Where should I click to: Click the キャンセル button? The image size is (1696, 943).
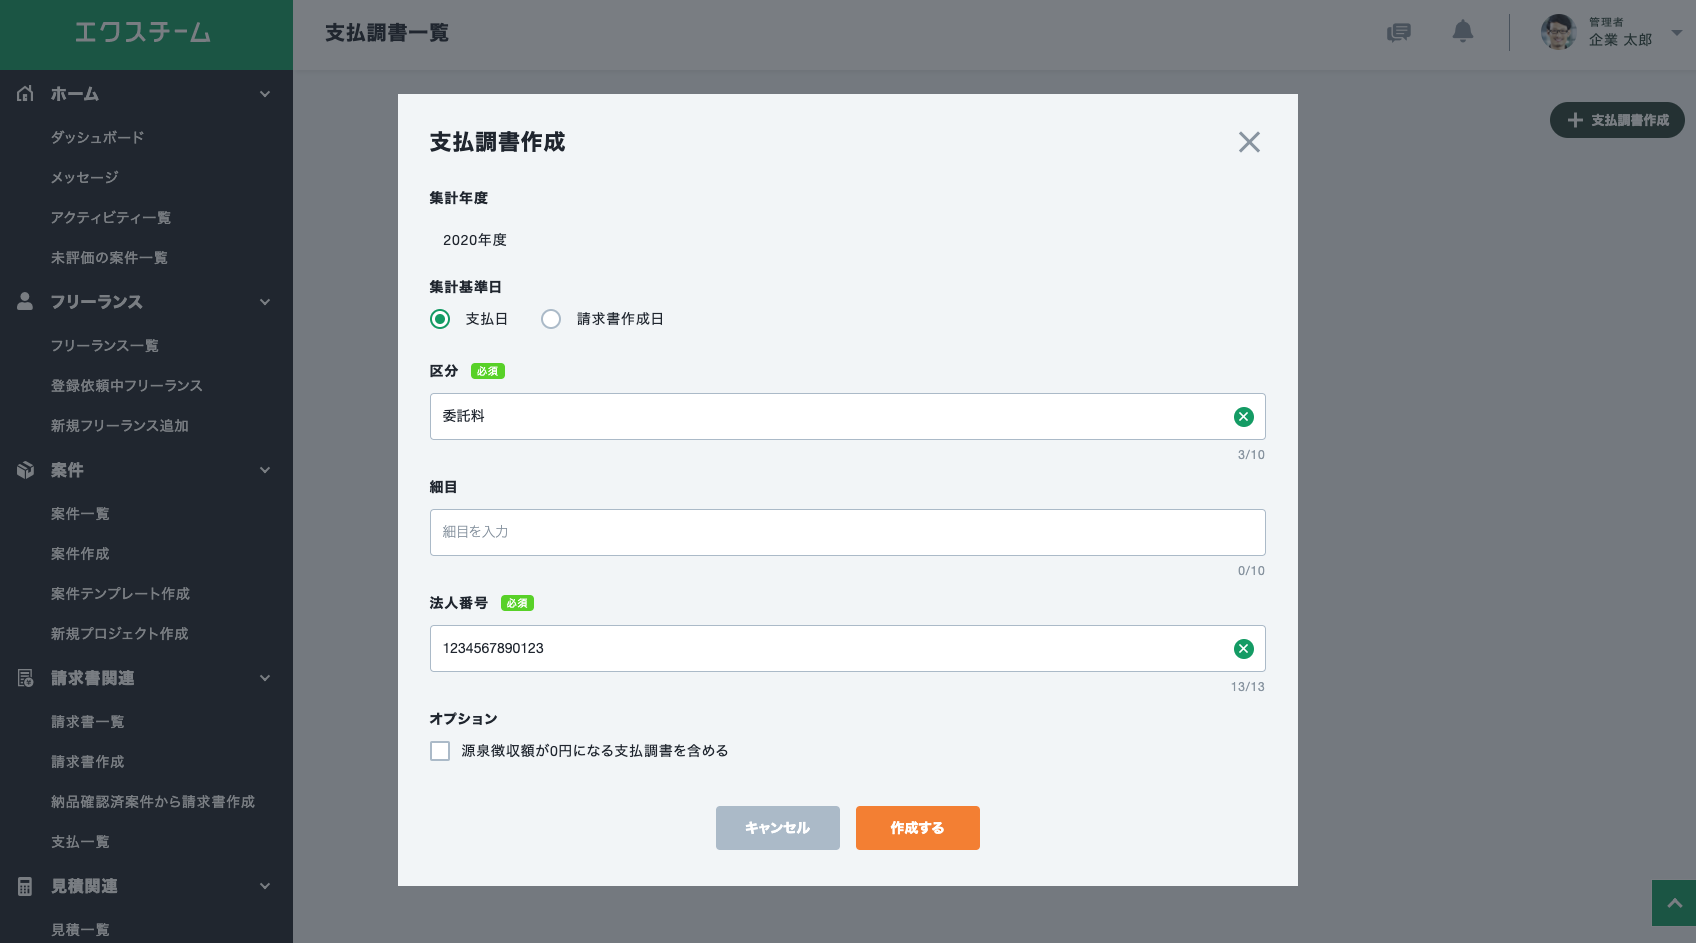[777, 828]
